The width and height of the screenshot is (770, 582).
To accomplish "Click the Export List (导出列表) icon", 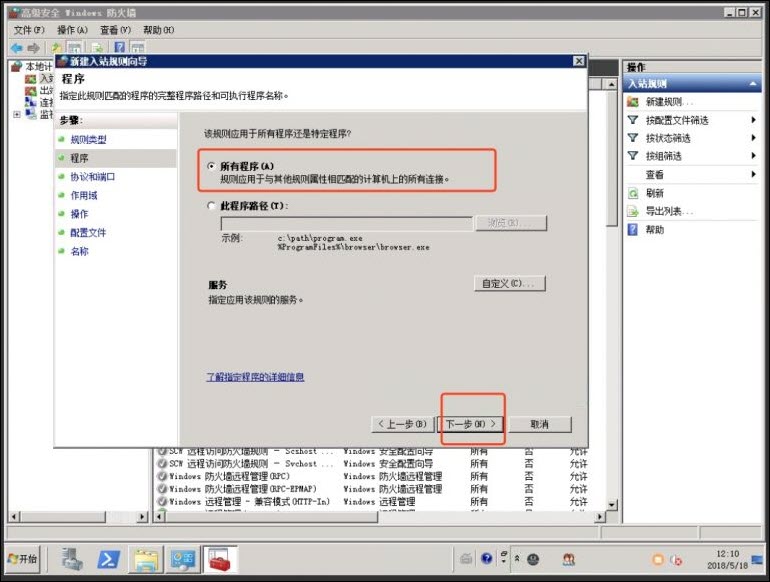I will tap(633, 211).
